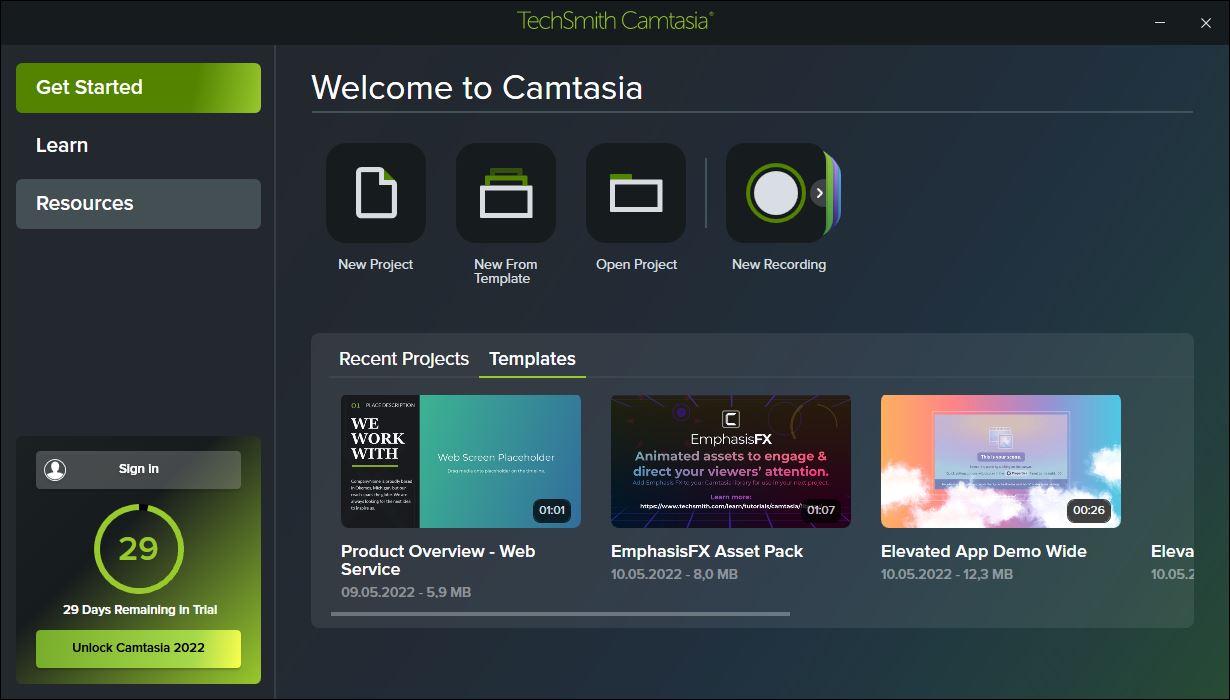Viewport: 1230px width, 700px height.
Task: Click the Open Project folder icon
Action: pyautogui.click(x=636, y=193)
